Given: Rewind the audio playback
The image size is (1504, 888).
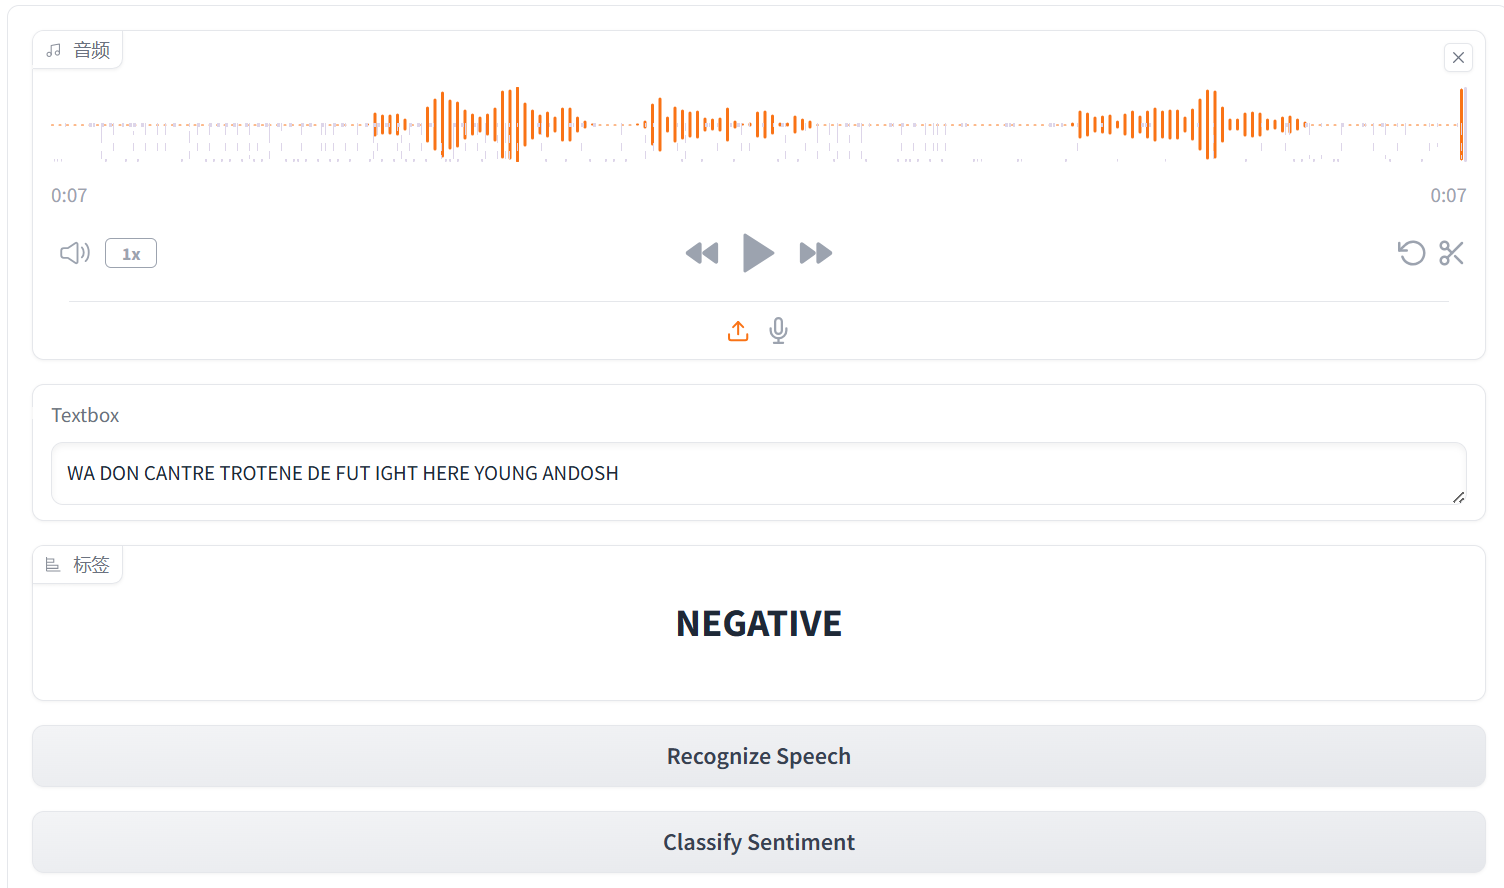Looking at the screenshot, I should pyautogui.click(x=702, y=253).
